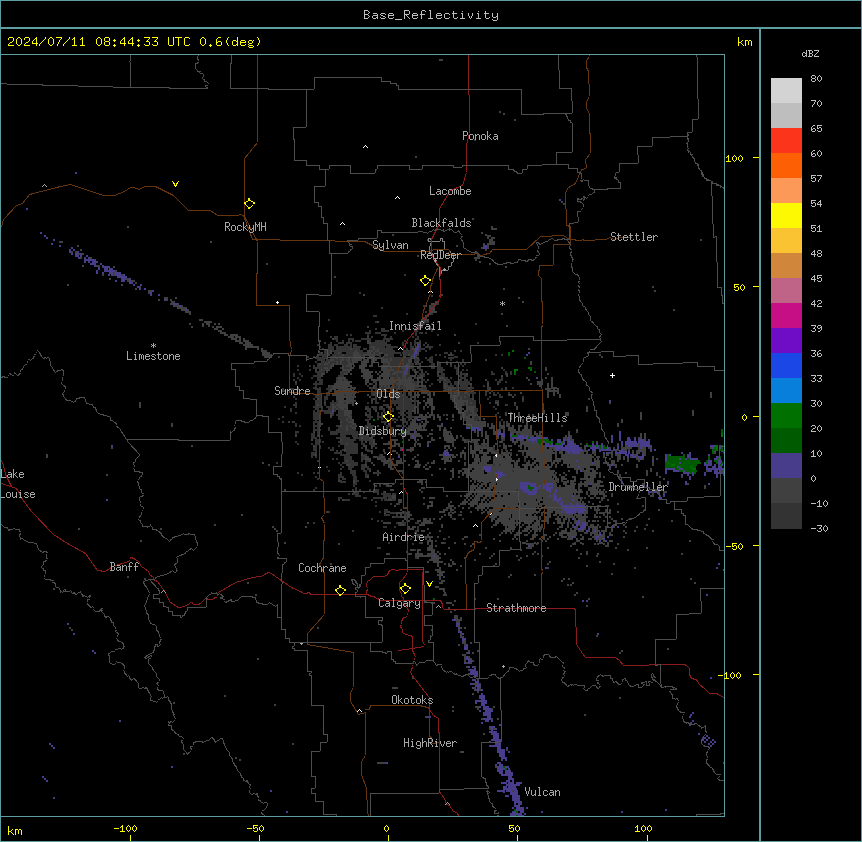Pick the light gray 80-70 dBZ legend swatch
Viewport: 862px width, 842px height.
click(x=786, y=90)
